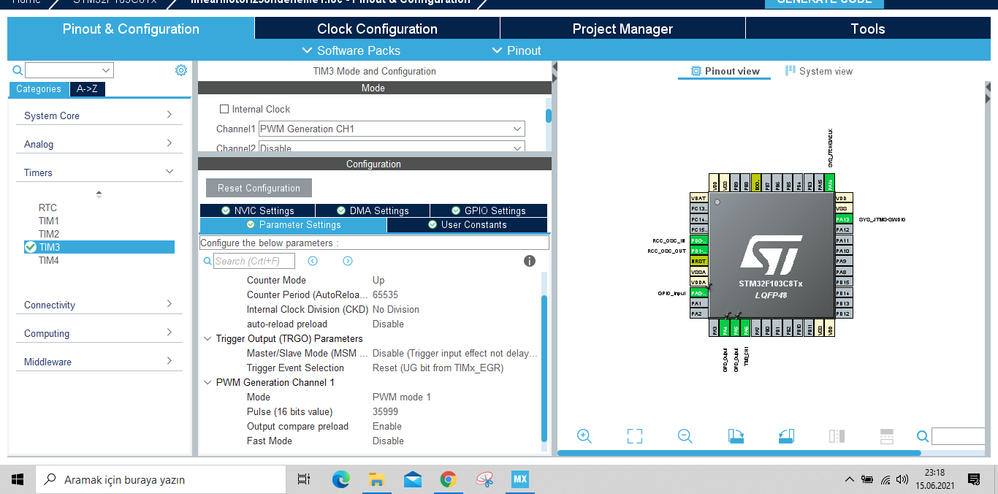Expand the Middleware category
The image size is (998, 494).
pos(99,362)
